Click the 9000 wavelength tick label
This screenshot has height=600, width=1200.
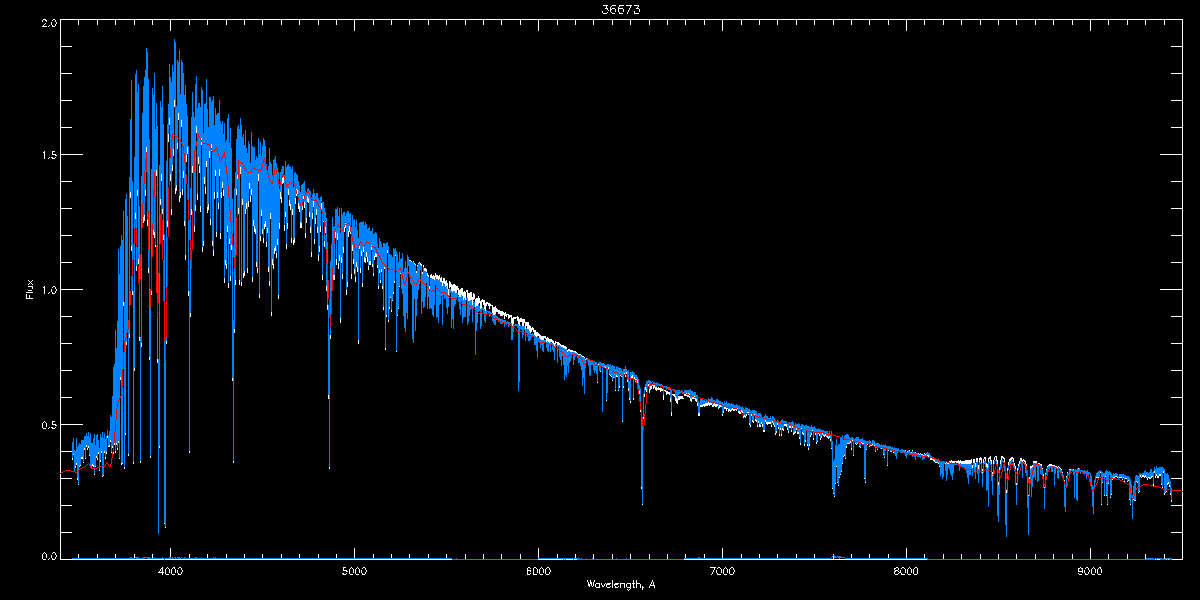pyautogui.click(x=1090, y=571)
